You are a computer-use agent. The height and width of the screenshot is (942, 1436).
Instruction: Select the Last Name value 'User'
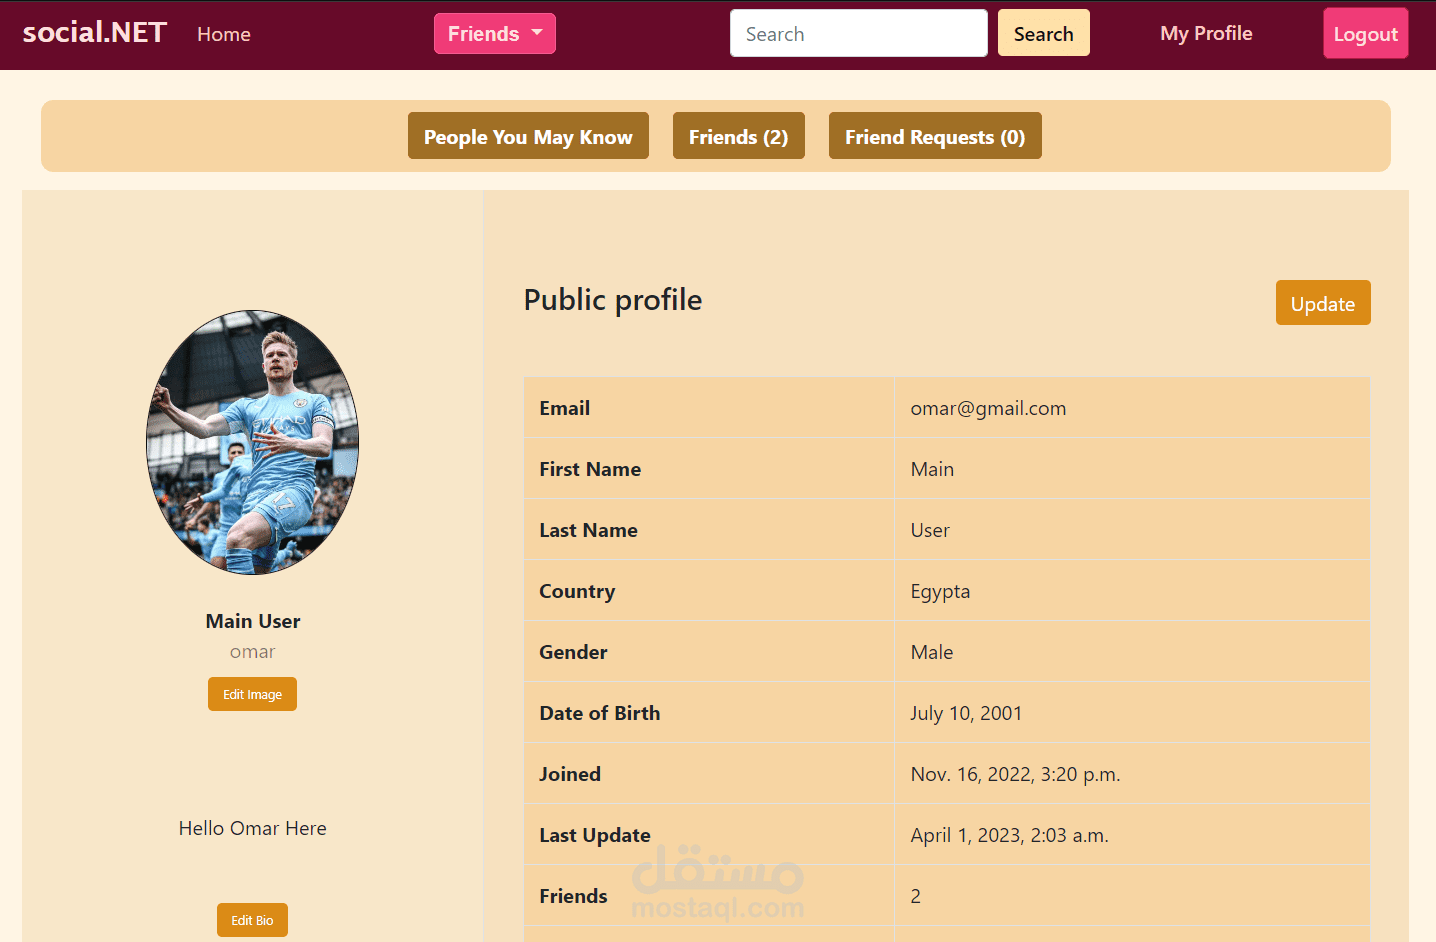(930, 530)
